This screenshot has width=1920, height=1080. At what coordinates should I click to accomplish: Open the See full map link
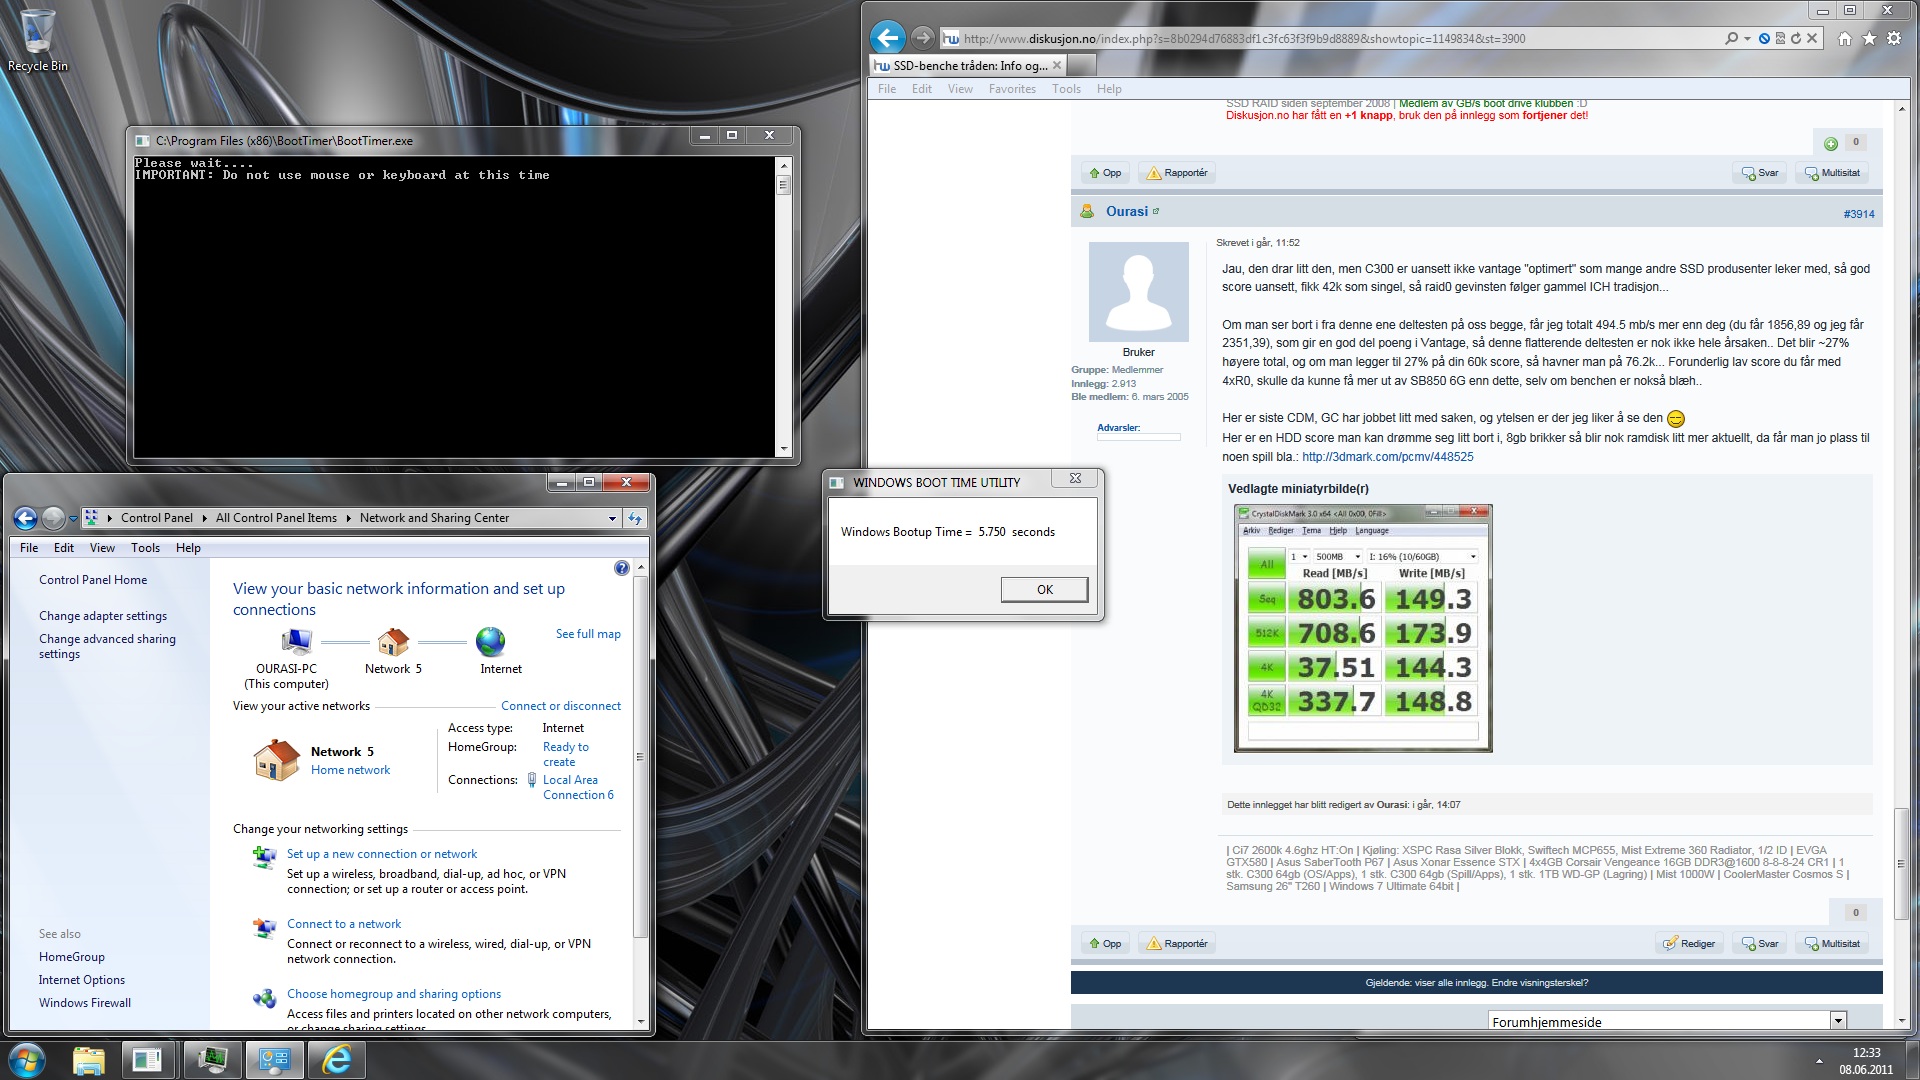pos(588,634)
